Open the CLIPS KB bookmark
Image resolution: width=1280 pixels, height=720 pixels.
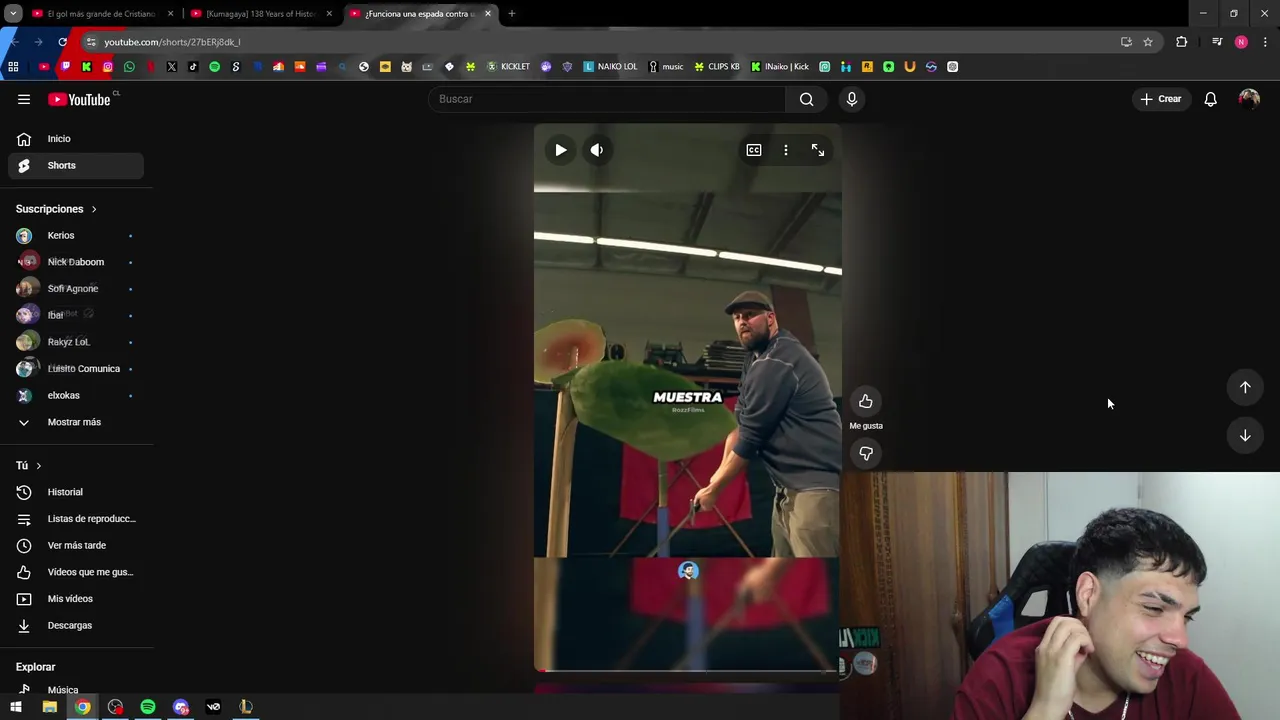point(717,67)
